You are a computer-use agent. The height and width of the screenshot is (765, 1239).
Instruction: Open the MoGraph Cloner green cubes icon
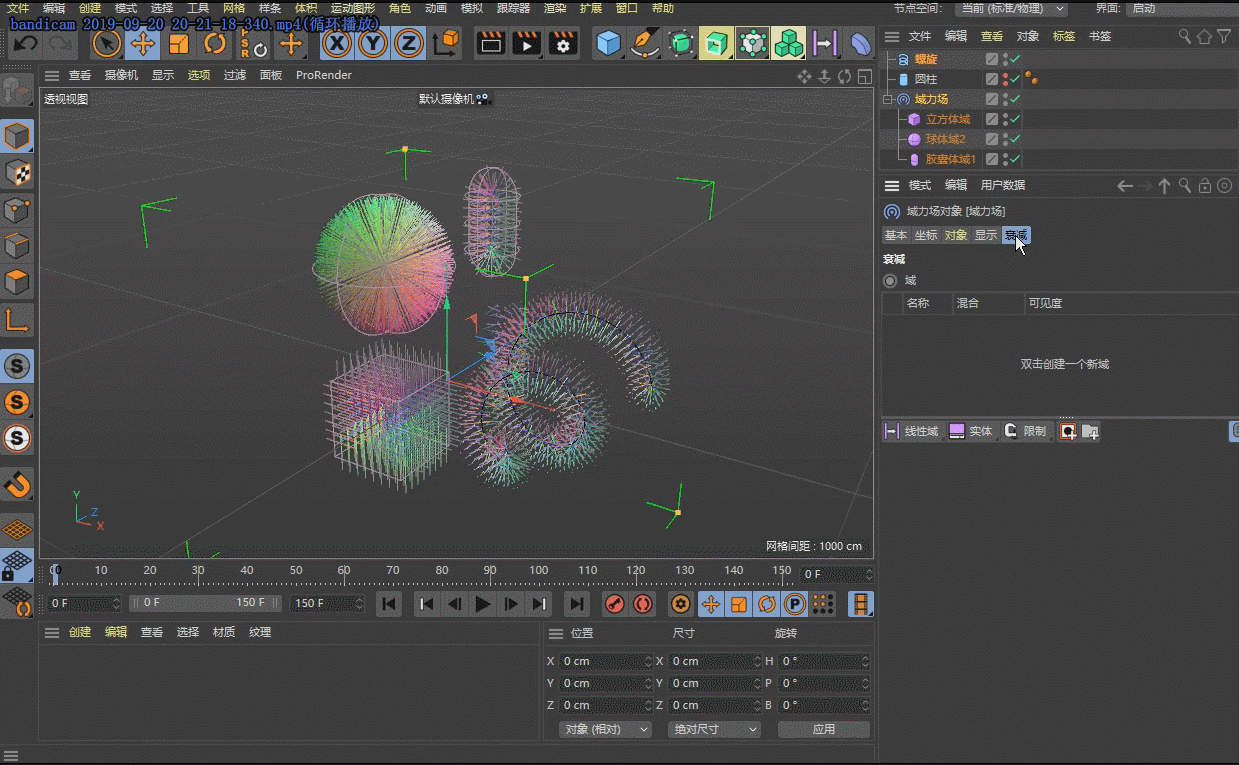tap(790, 44)
